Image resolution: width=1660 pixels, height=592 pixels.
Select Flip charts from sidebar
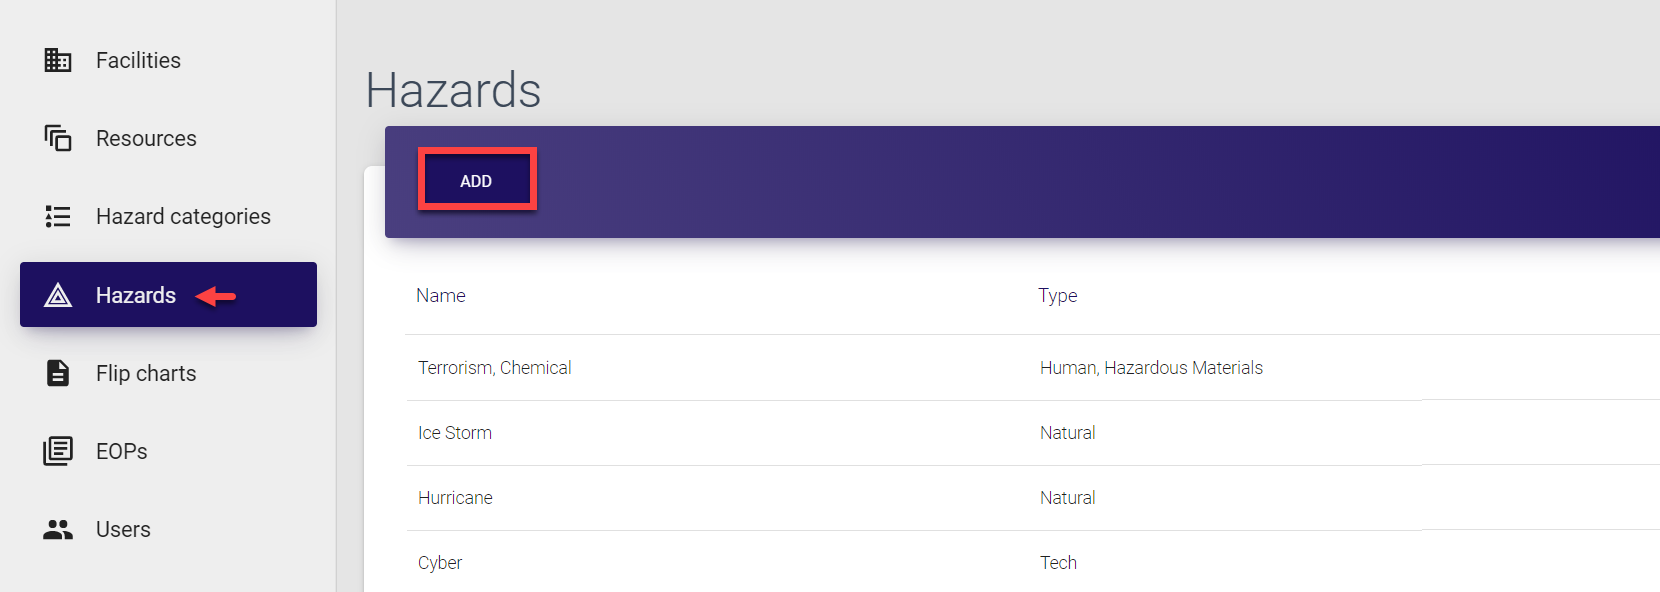[146, 373]
